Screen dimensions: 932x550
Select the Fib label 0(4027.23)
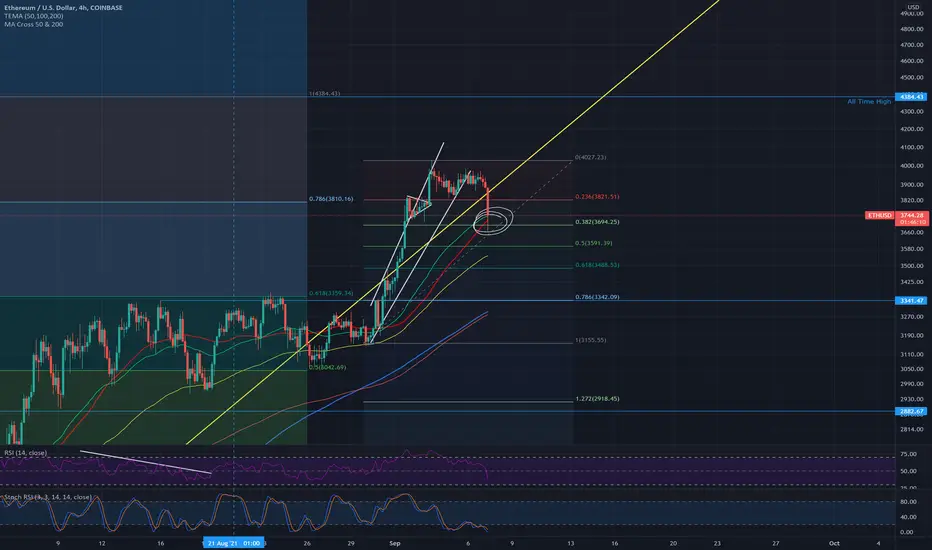(x=590, y=158)
